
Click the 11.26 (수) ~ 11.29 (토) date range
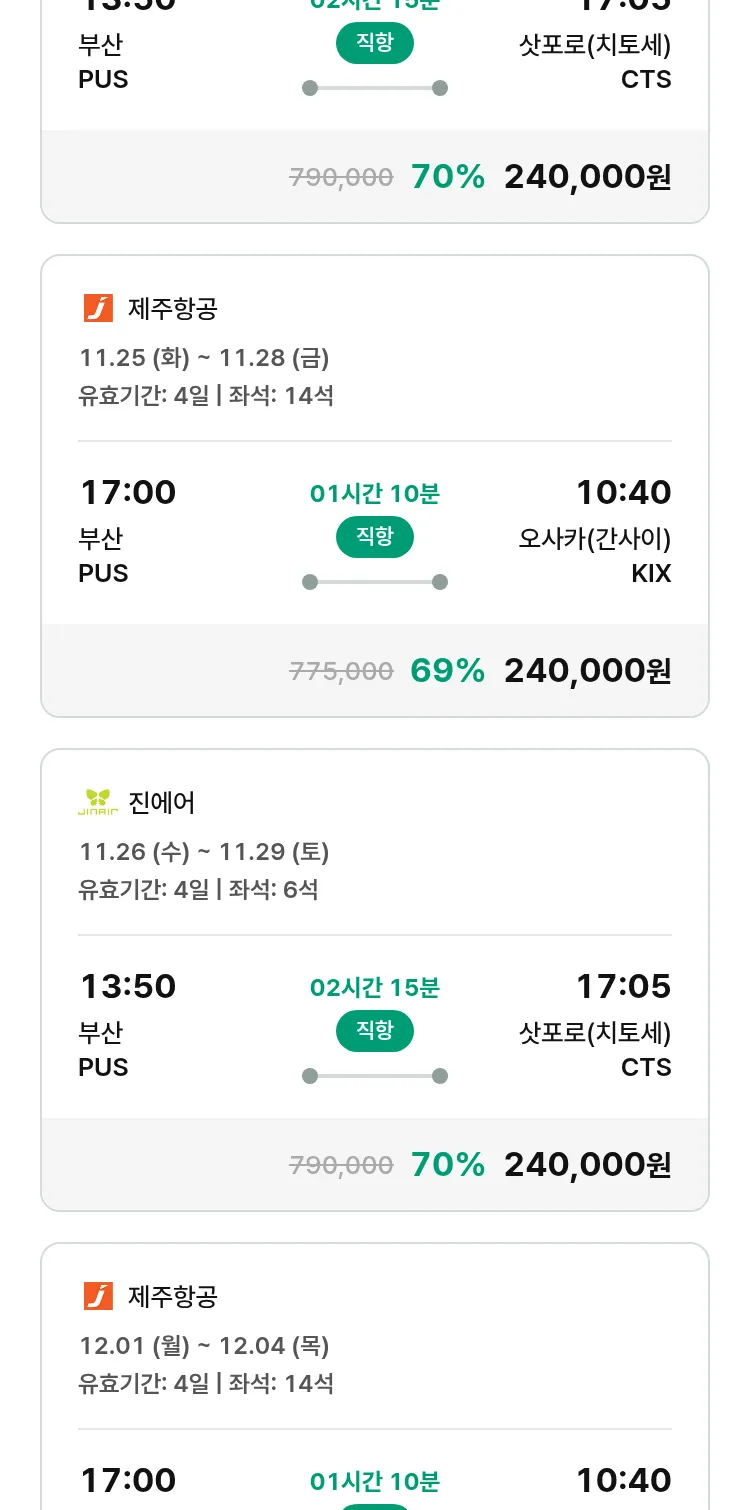[x=204, y=852]
